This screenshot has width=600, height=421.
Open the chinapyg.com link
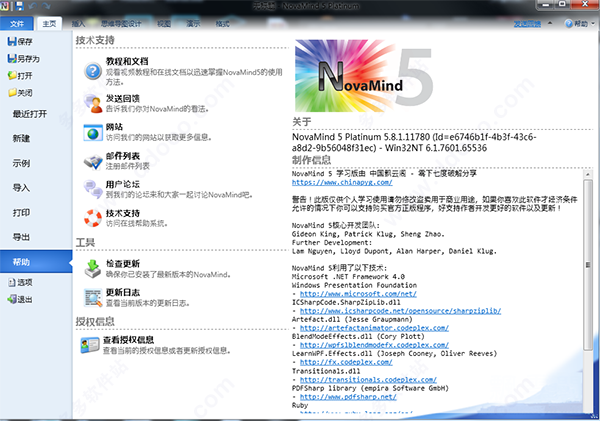coord(342,182)
